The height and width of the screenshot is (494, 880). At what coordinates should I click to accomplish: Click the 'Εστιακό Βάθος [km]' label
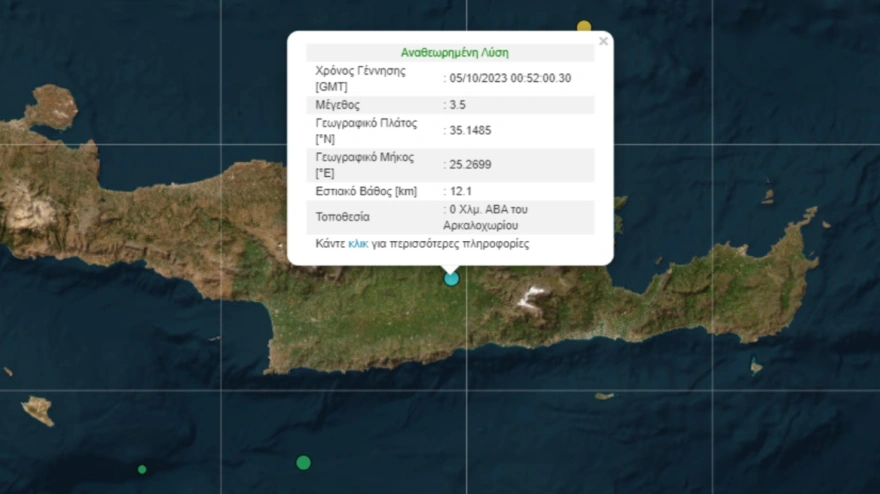click(x=366, y=191)
